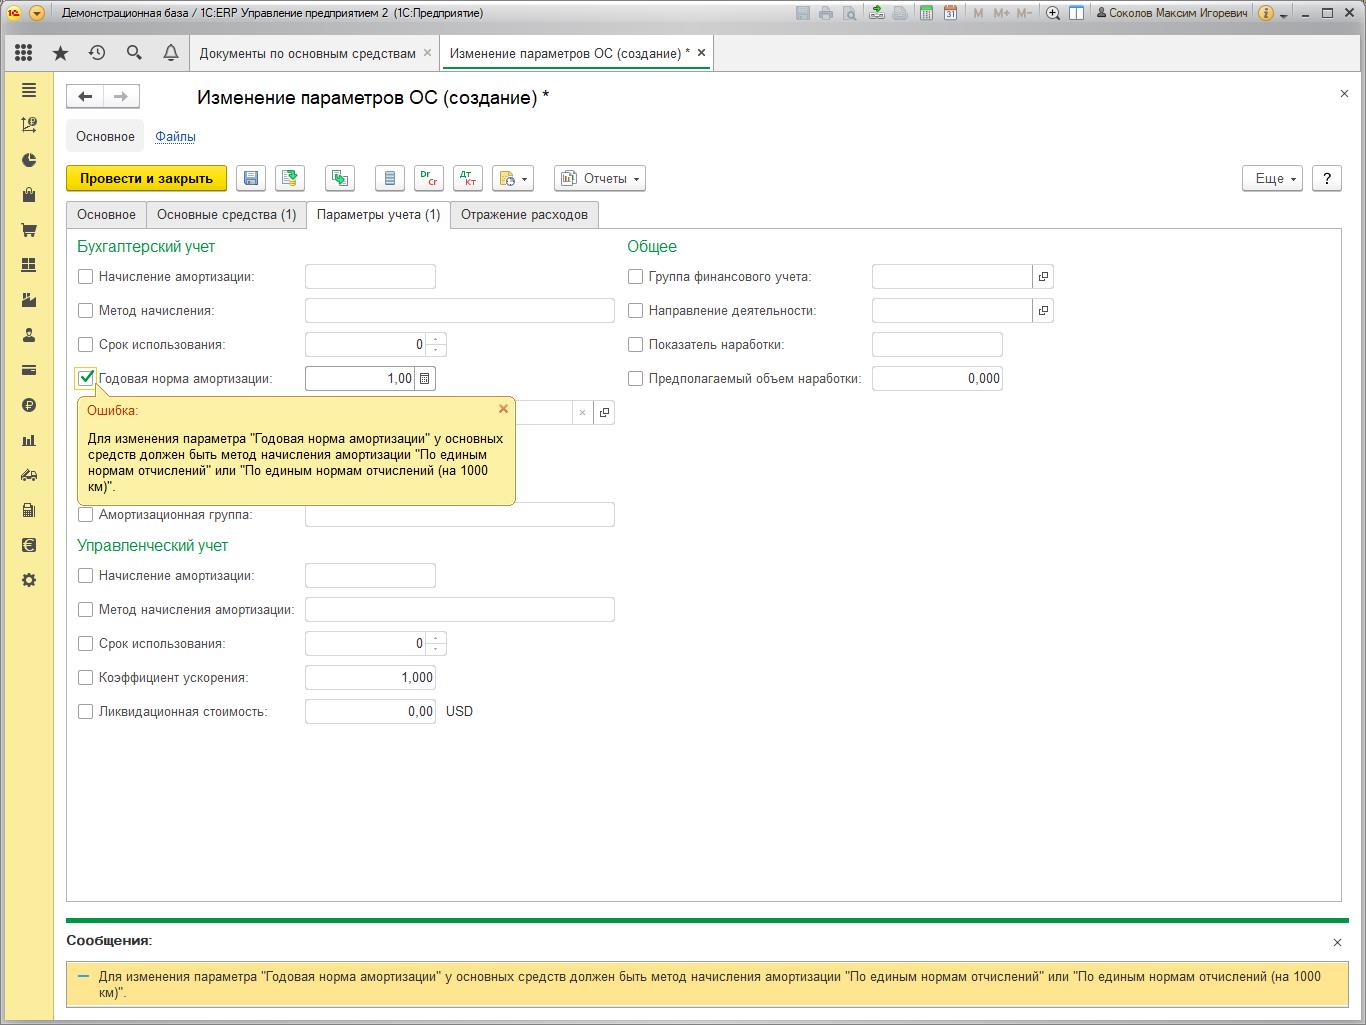Check the Ликвидационная стоимость checkbox
Screen dimensions: 1366x1025
86,712
